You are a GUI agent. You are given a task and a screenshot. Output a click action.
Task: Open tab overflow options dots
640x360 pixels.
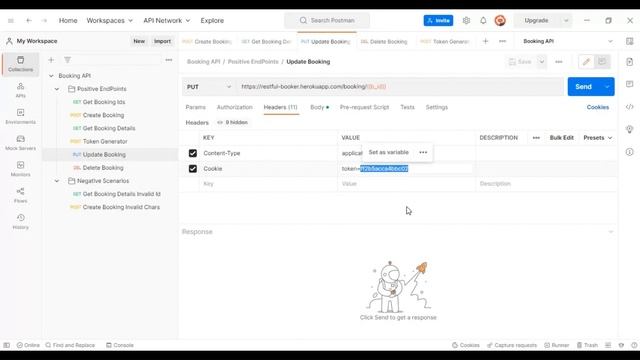(502, 41)
